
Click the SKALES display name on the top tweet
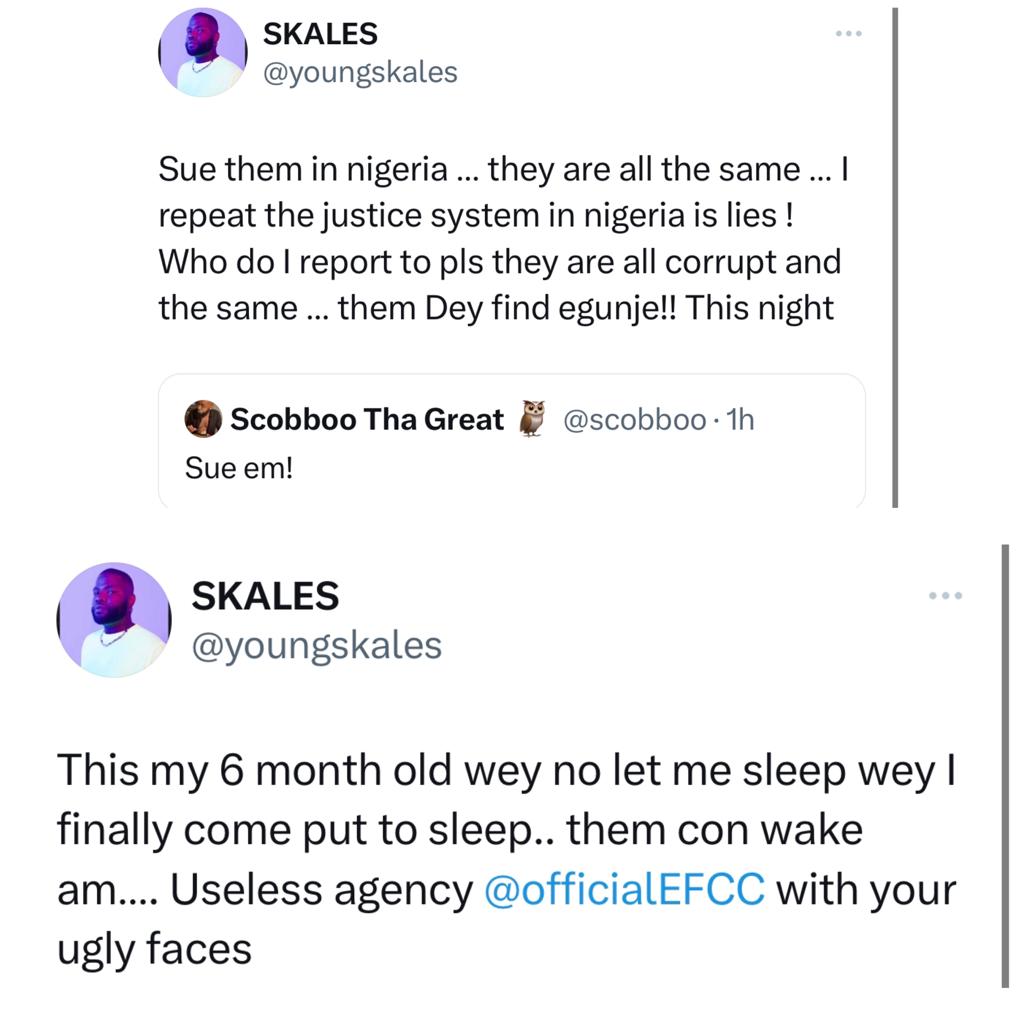319,33
